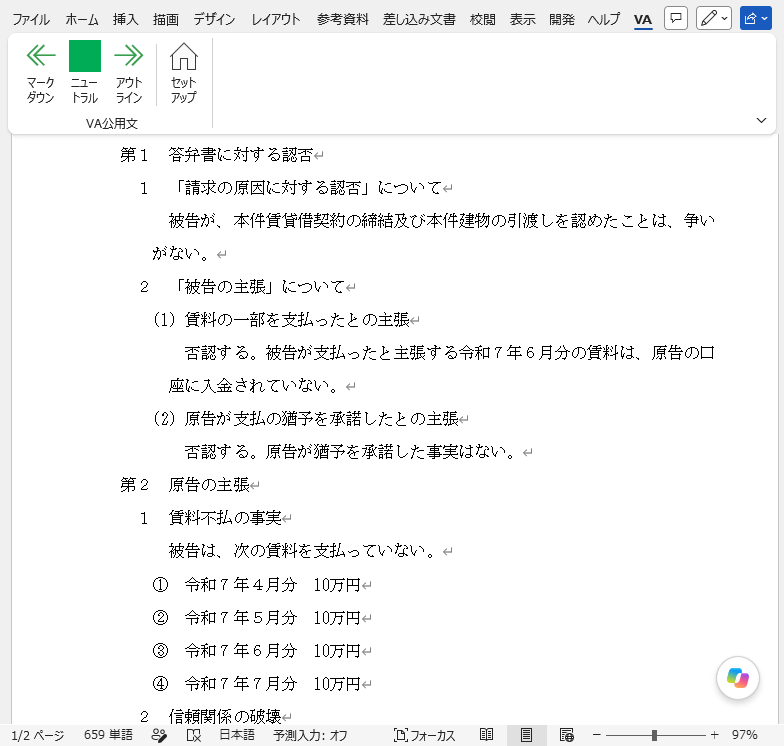784x746 pixels.
Task: Switch to the ホーム tab
Action: point(82,20)
